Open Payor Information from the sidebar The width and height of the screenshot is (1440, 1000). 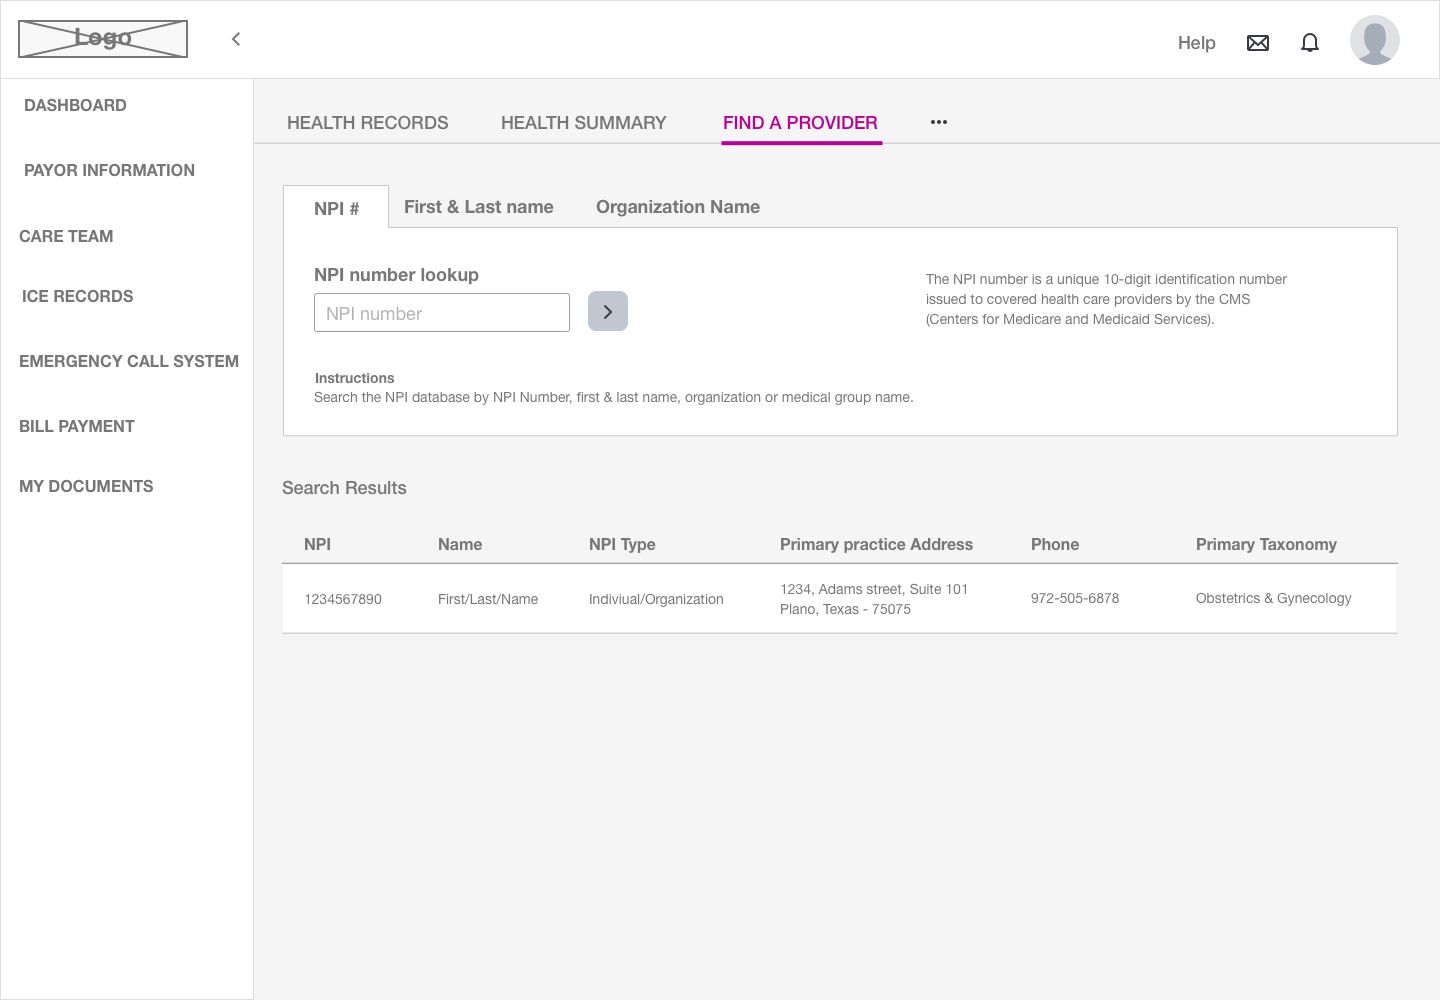[109, 170]
